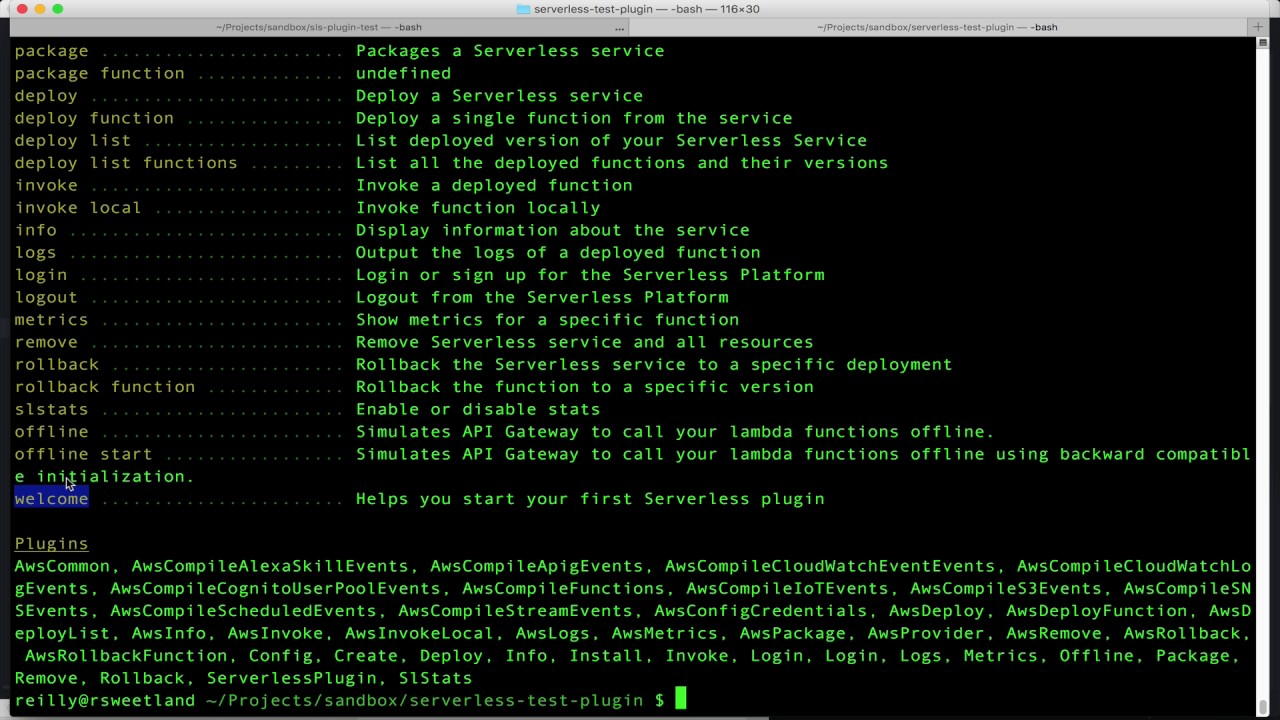Viewport: 1280px width, 720px height.
Task: Click the underlined 'Plugins' heading
Action: click(x=51, y=543)
